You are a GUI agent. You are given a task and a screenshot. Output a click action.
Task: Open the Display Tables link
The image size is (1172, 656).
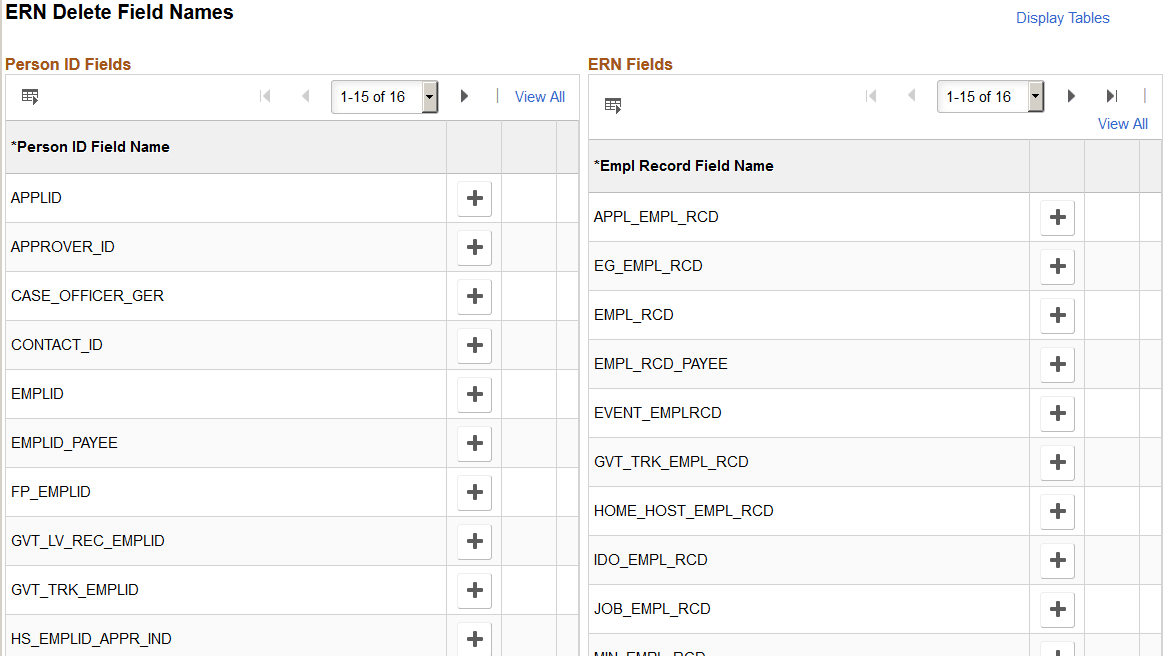1062,17
